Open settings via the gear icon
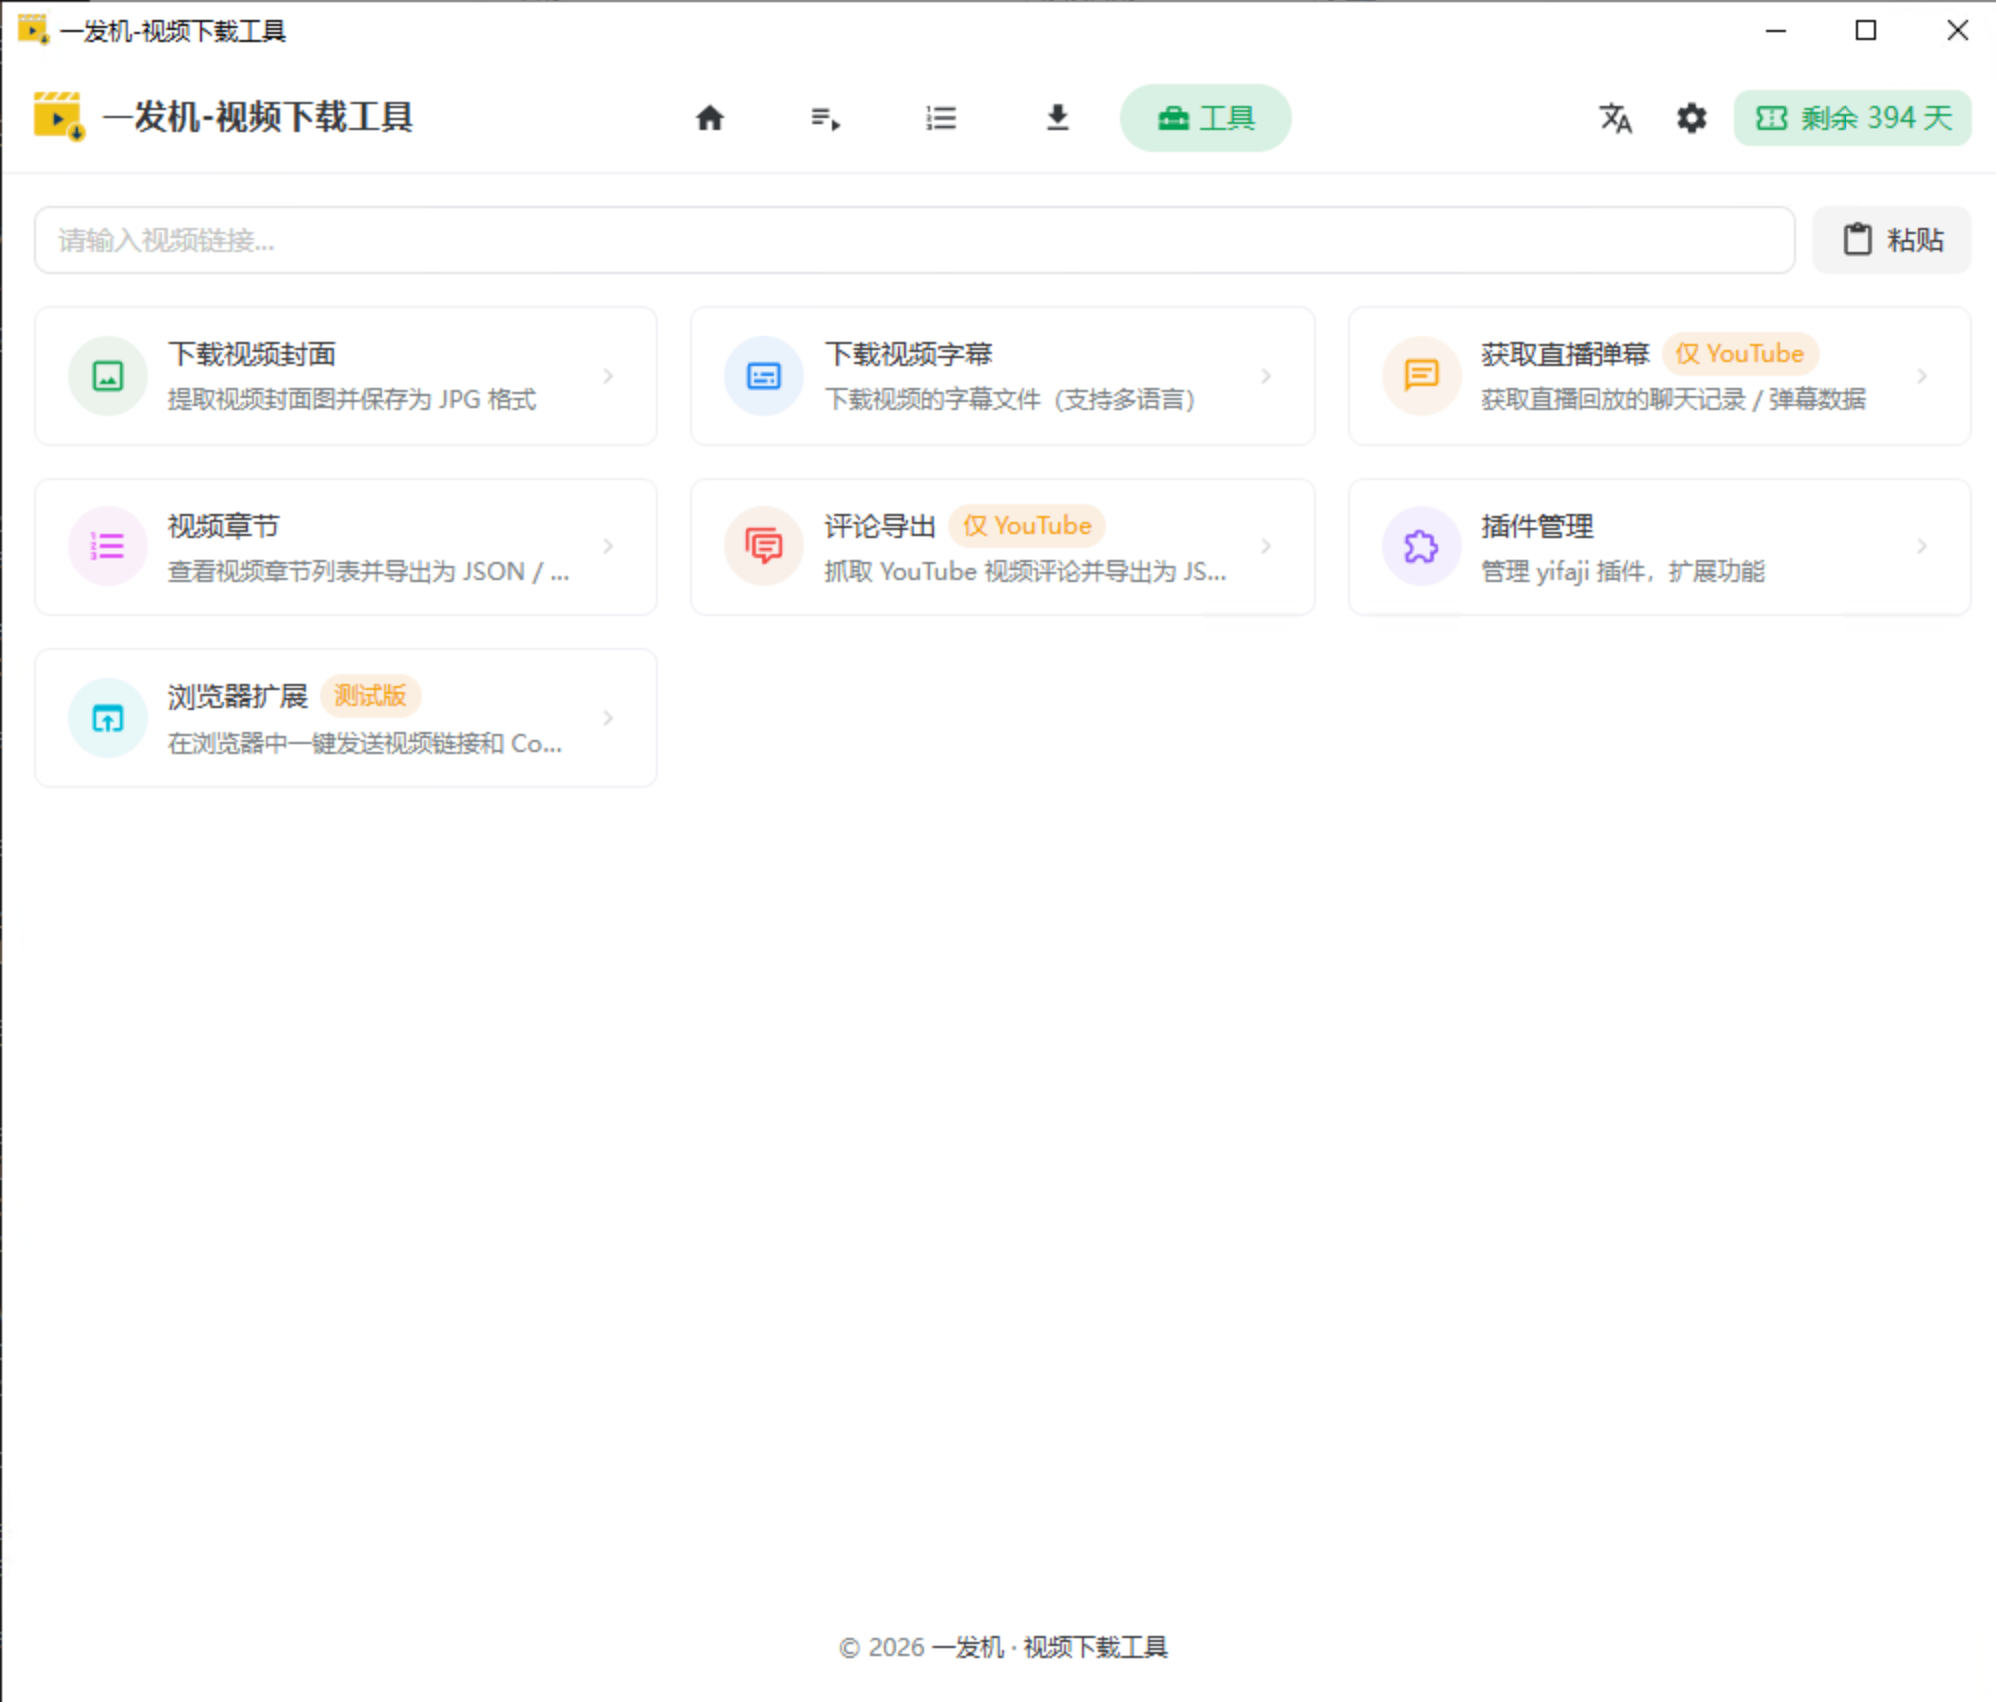 (x=1691, y=118)
